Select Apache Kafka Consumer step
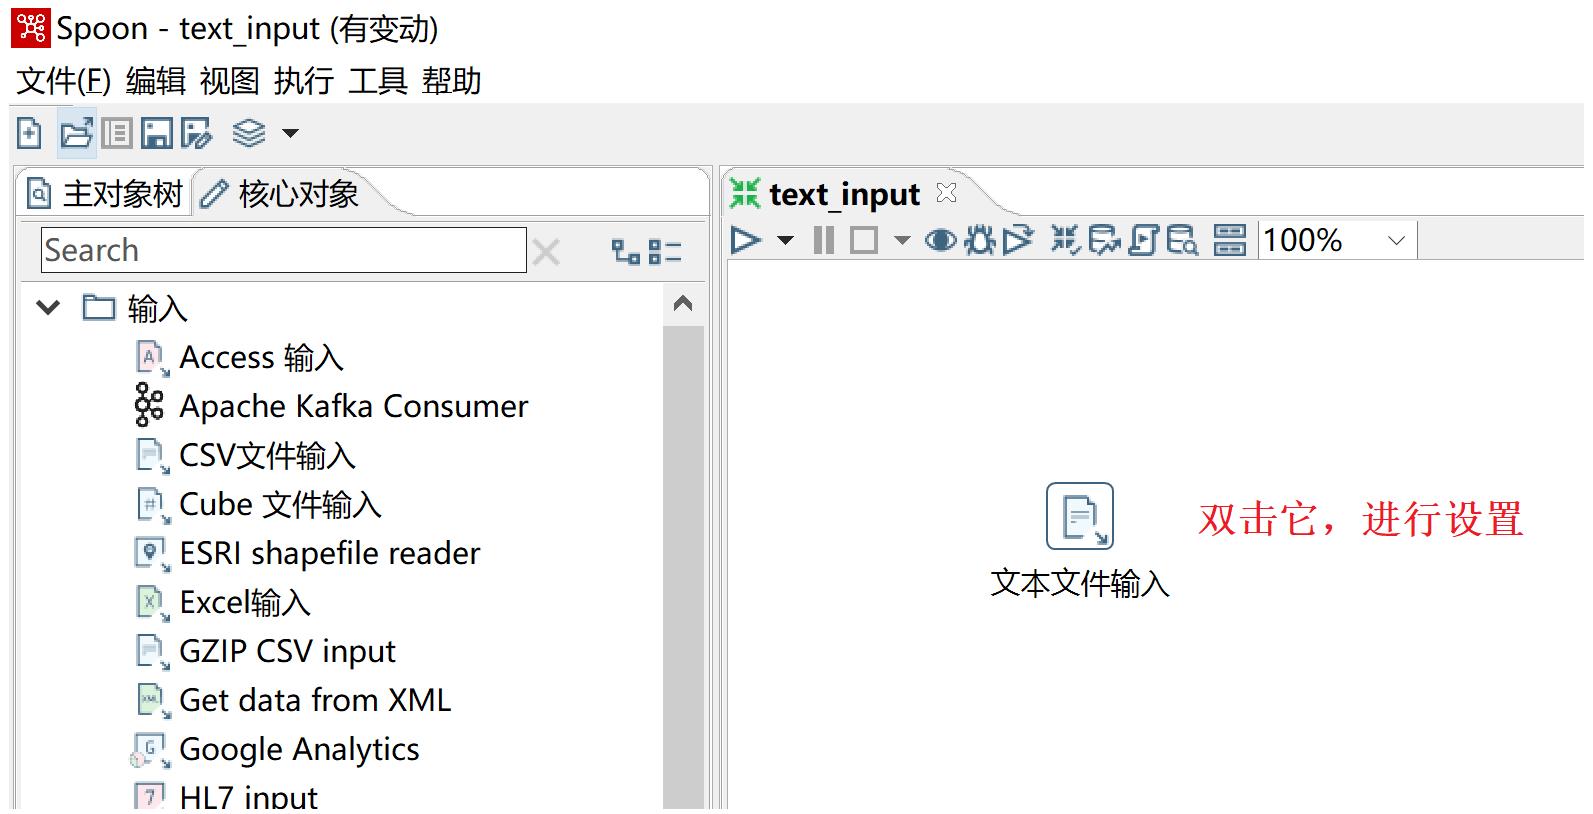 [353, 407]
